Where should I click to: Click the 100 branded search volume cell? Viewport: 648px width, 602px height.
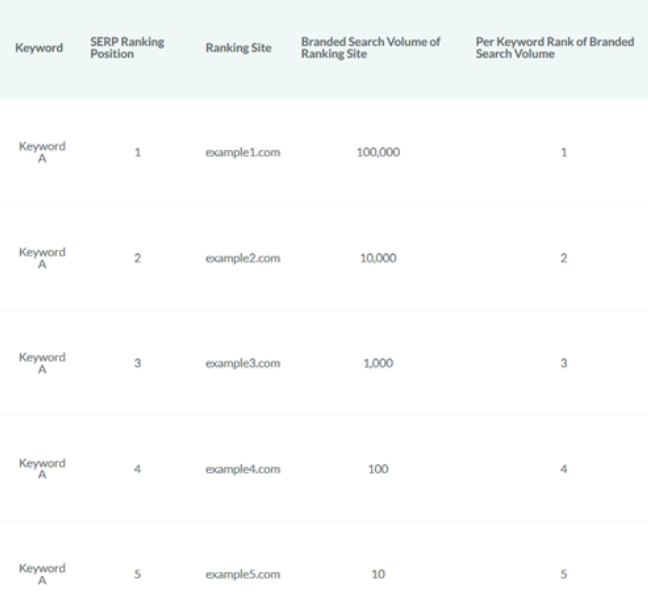pos(378,469)
